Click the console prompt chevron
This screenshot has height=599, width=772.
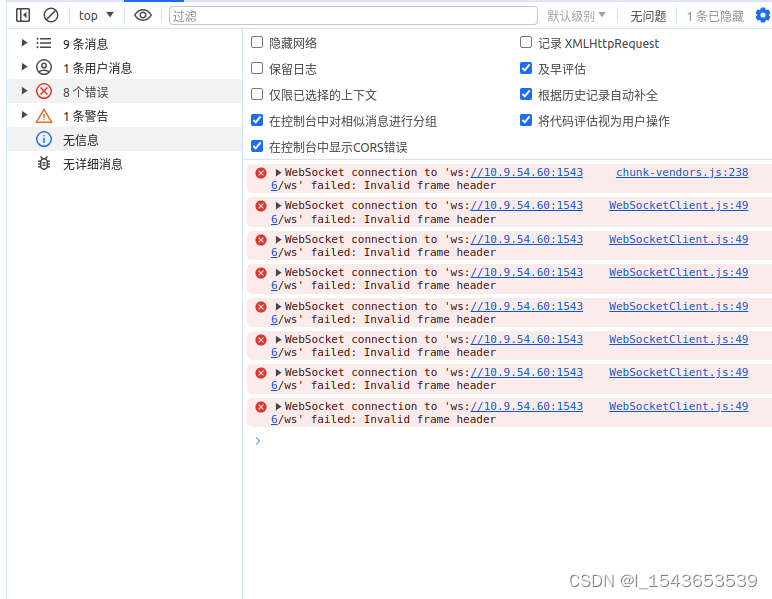257,441
